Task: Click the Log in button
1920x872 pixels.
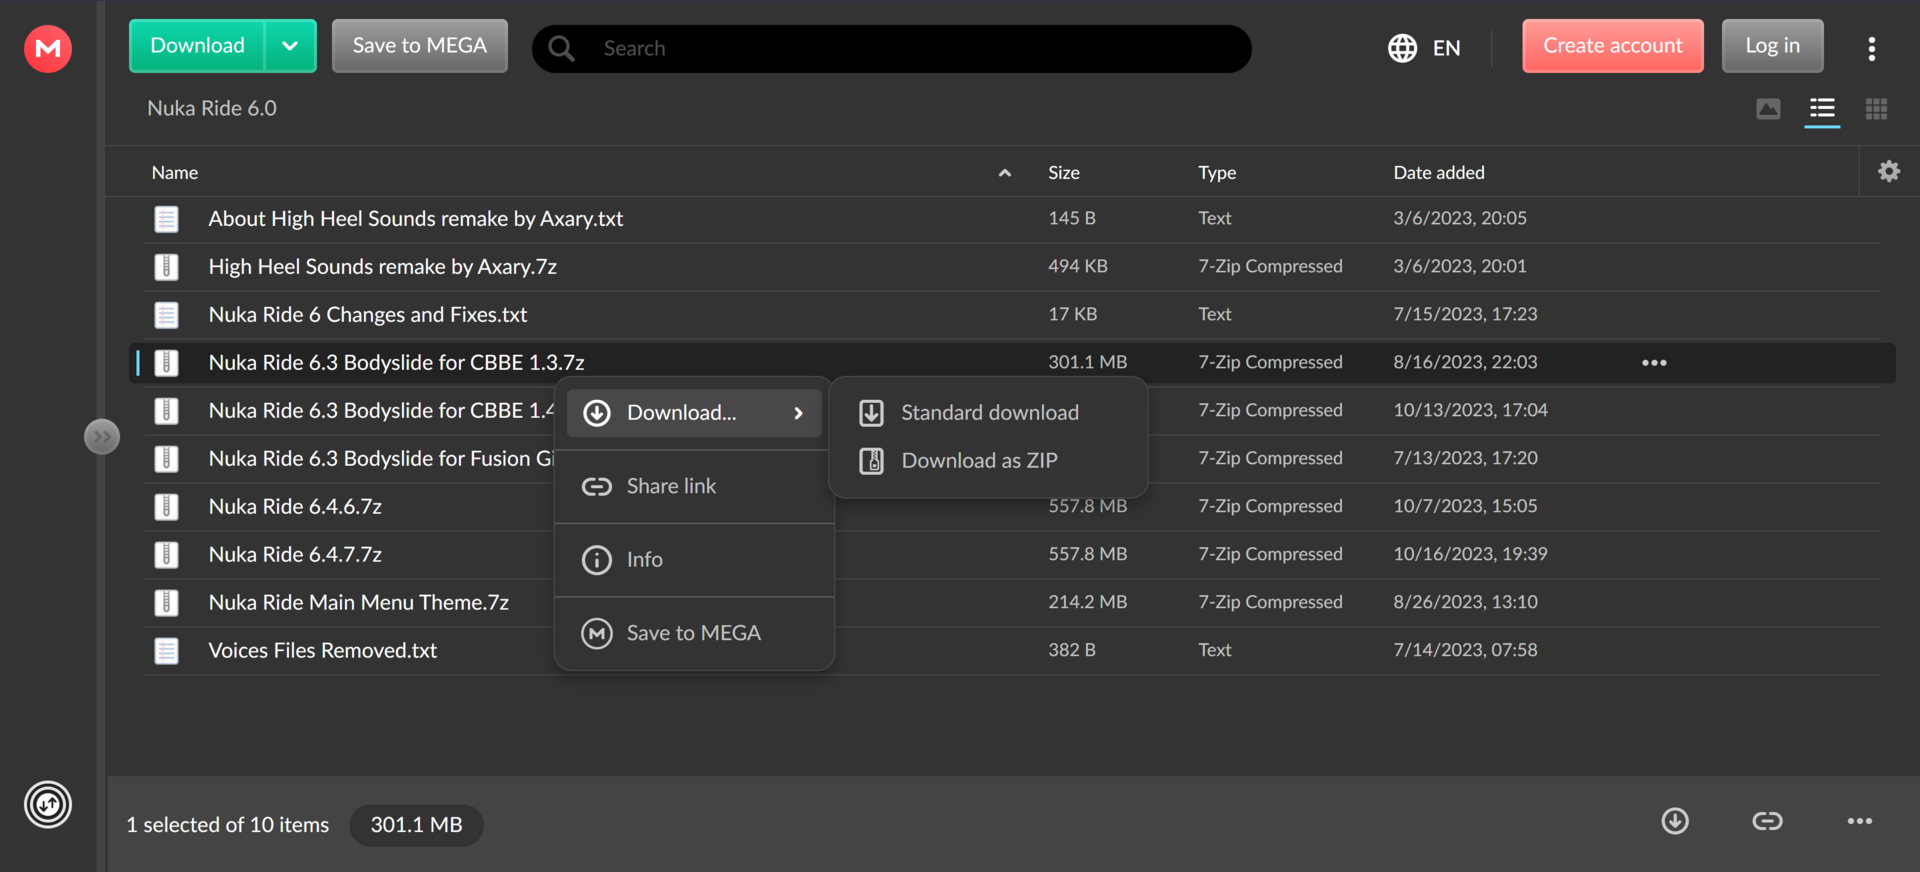Action: 1772,46
